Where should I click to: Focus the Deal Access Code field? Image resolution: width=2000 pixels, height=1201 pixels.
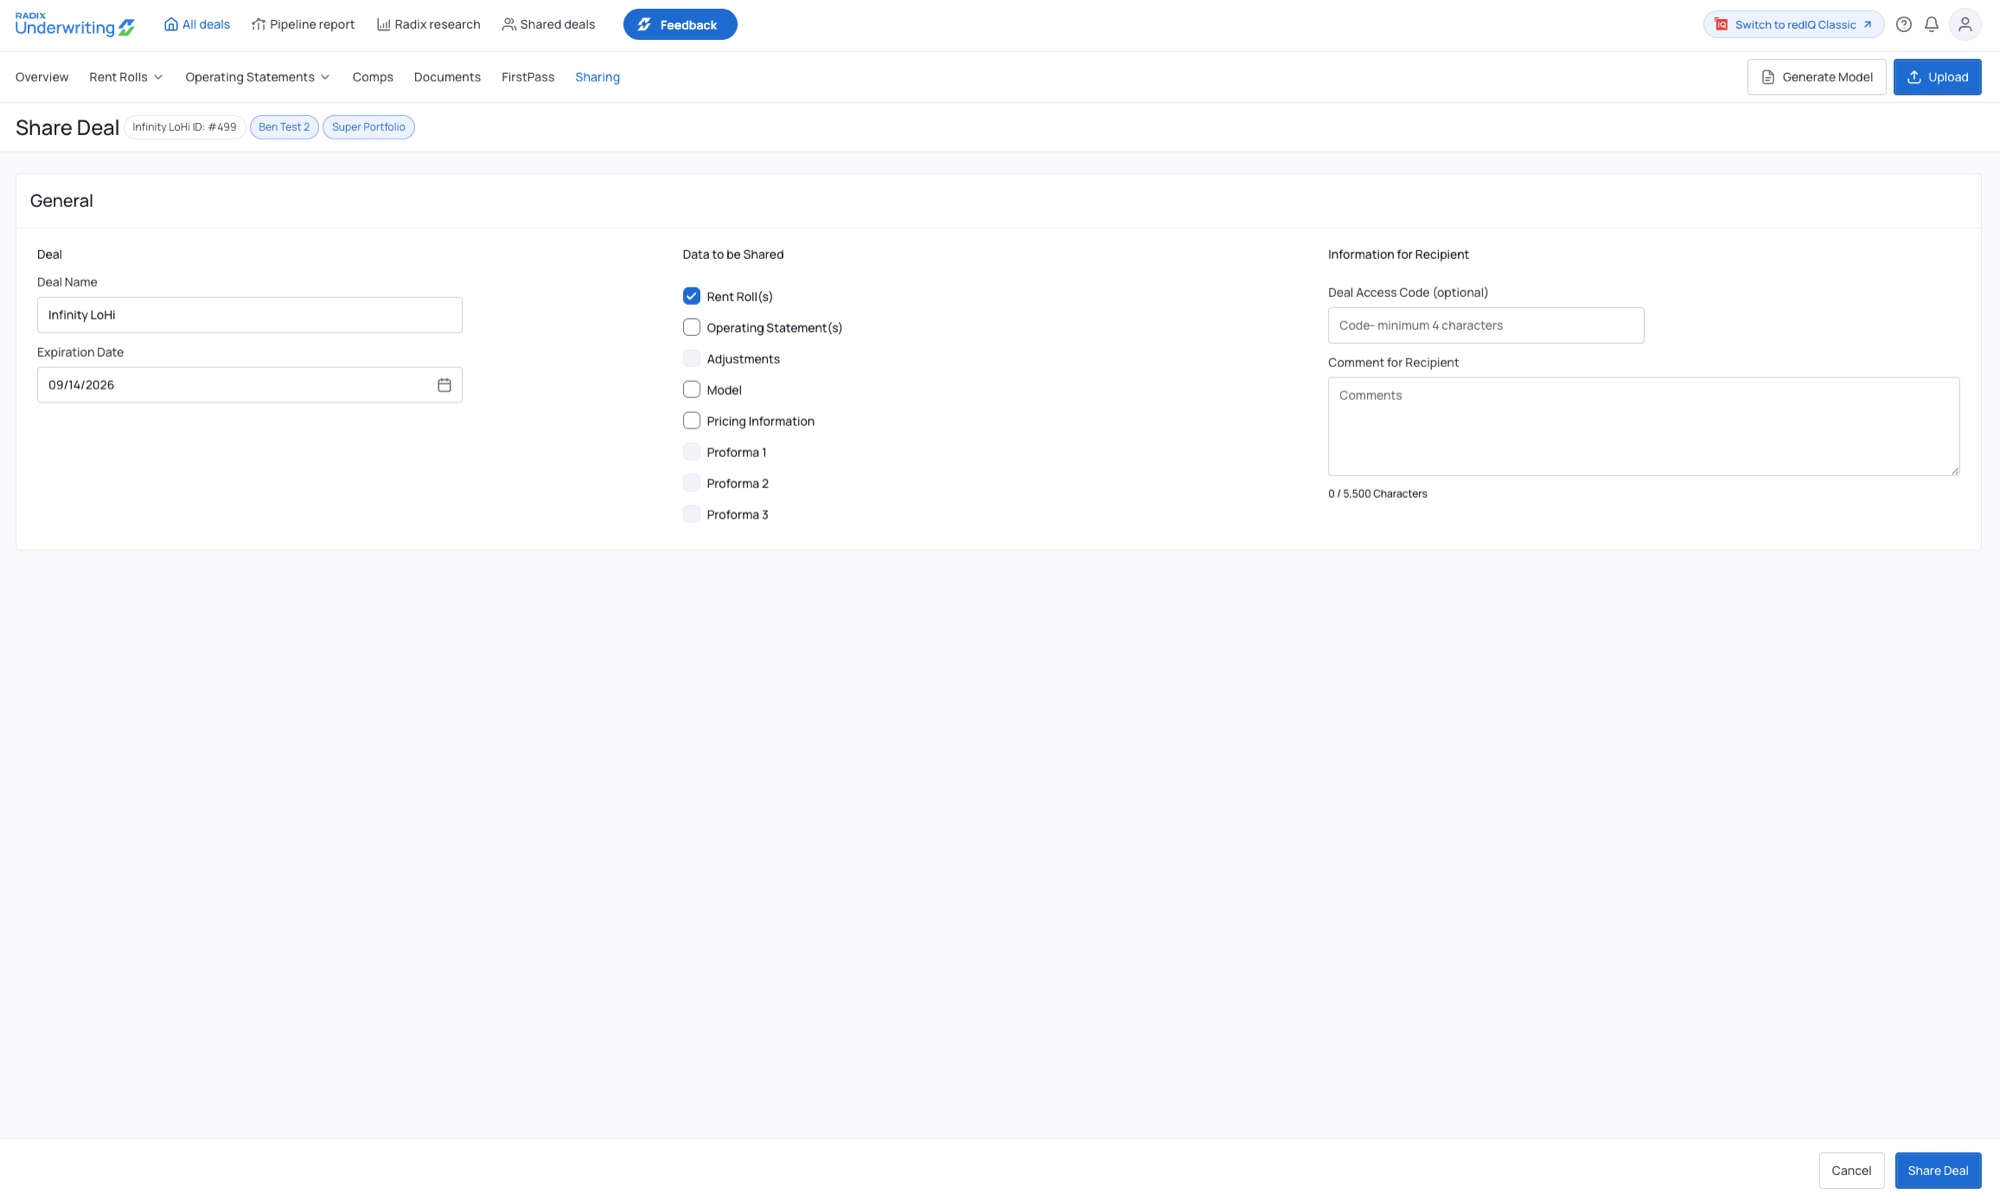pos(1485,325)
